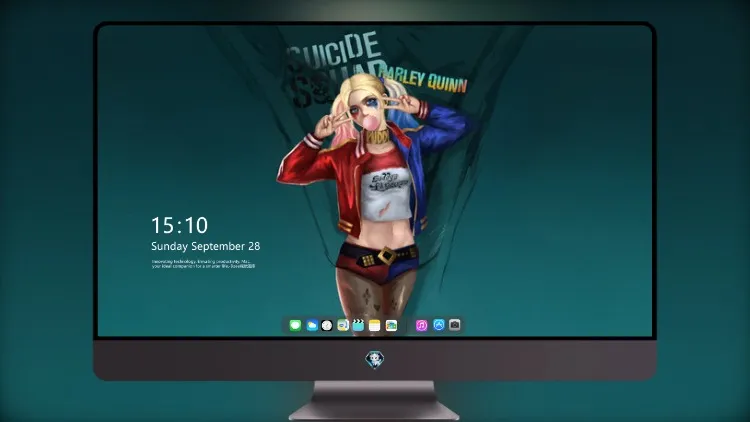Image resolution: width=750 pixels, height=422 pixels.
Task: Open the colorful gallery app icon in dock
Action: (391, 325)
